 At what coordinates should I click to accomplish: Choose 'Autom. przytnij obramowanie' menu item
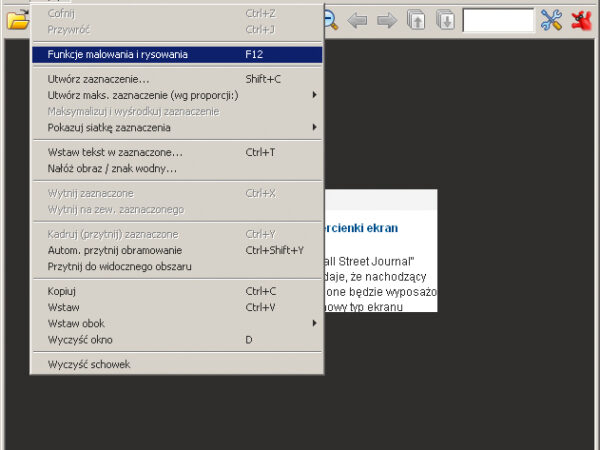point(115,250)
